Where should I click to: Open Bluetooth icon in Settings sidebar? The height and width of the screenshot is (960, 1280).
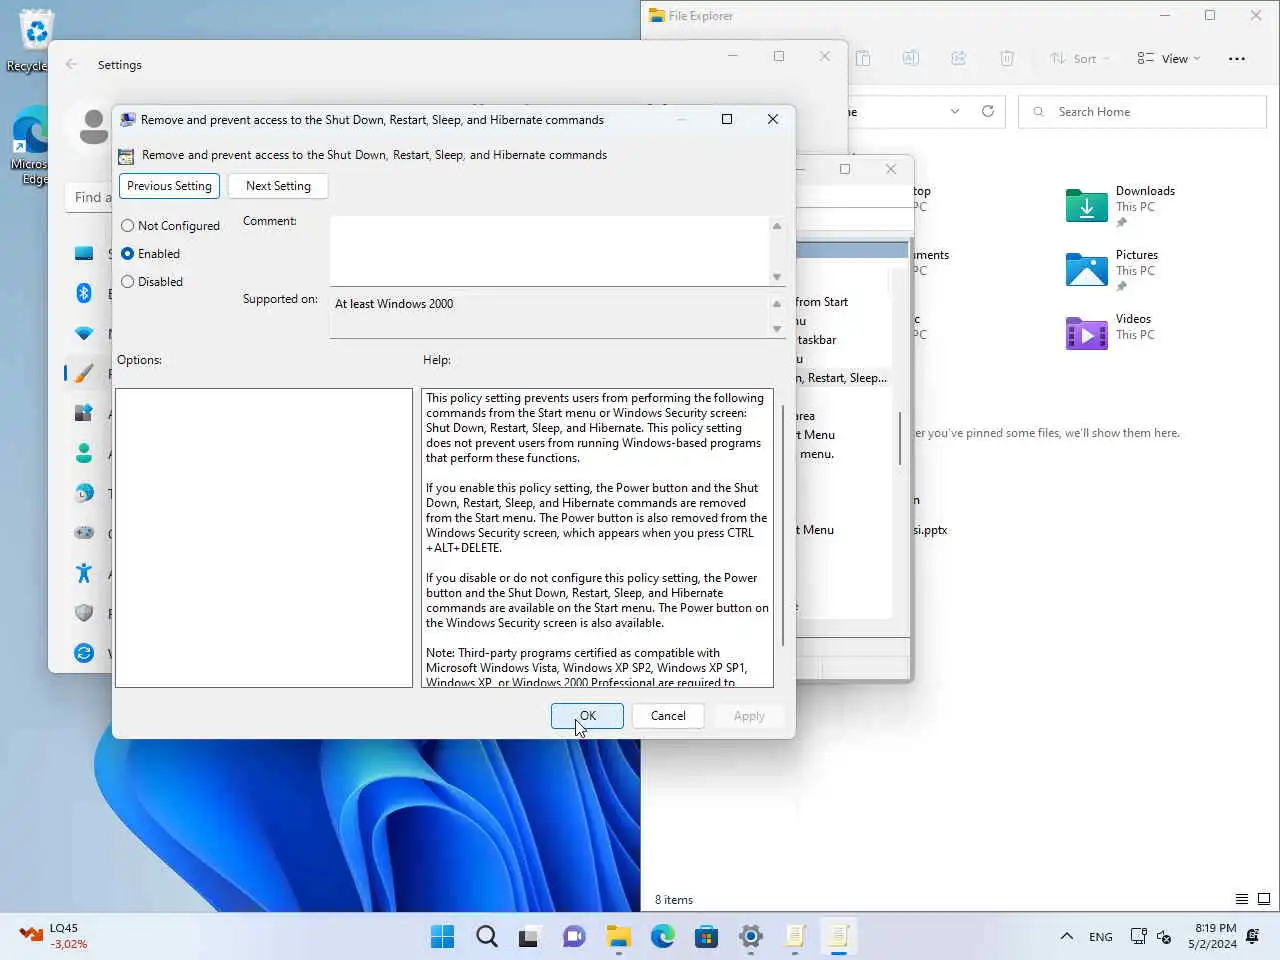pyautogui.click(x=84, y=293)
